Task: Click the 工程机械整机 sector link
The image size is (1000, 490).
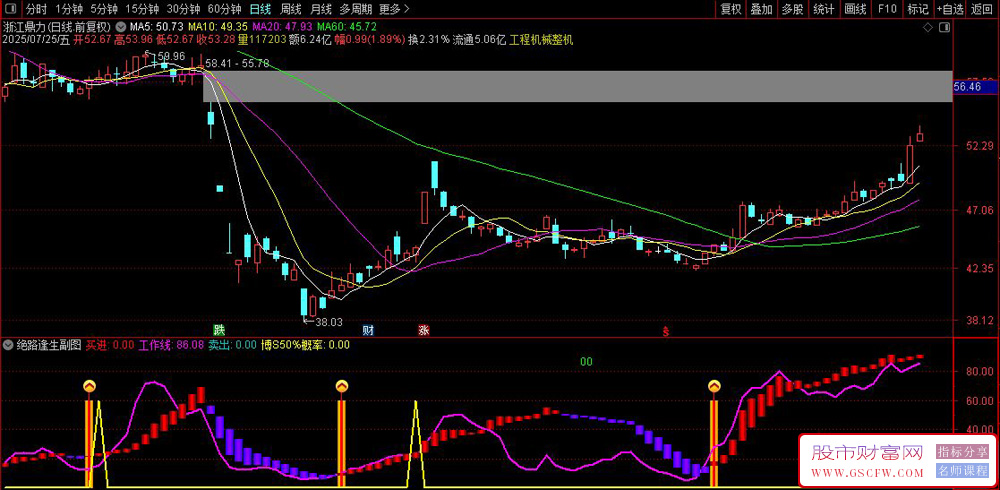Action: pyautogui.click(x=541, y=40)
